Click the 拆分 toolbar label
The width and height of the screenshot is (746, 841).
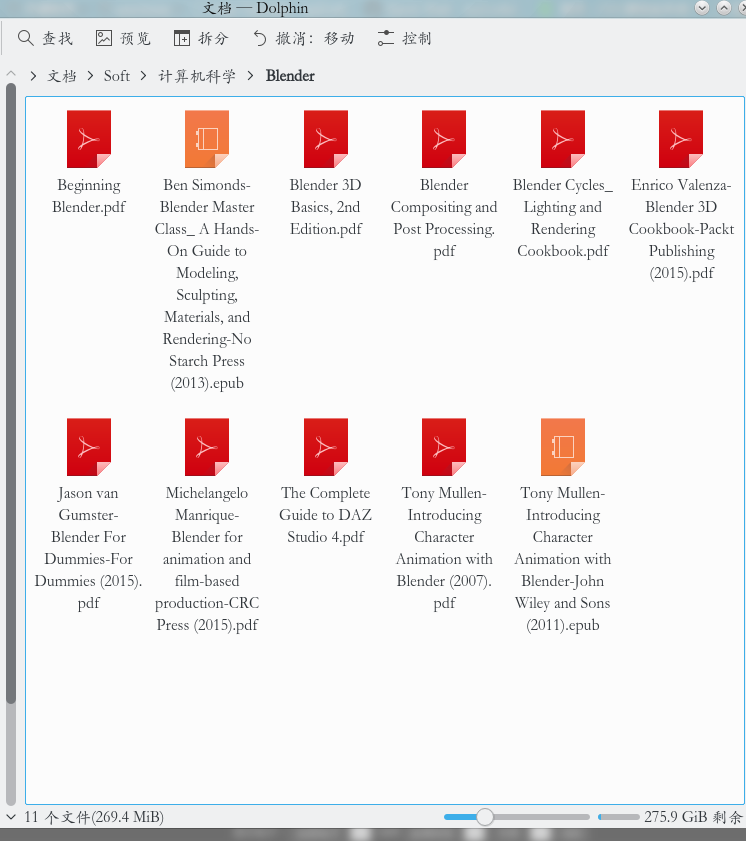(213, 39)
